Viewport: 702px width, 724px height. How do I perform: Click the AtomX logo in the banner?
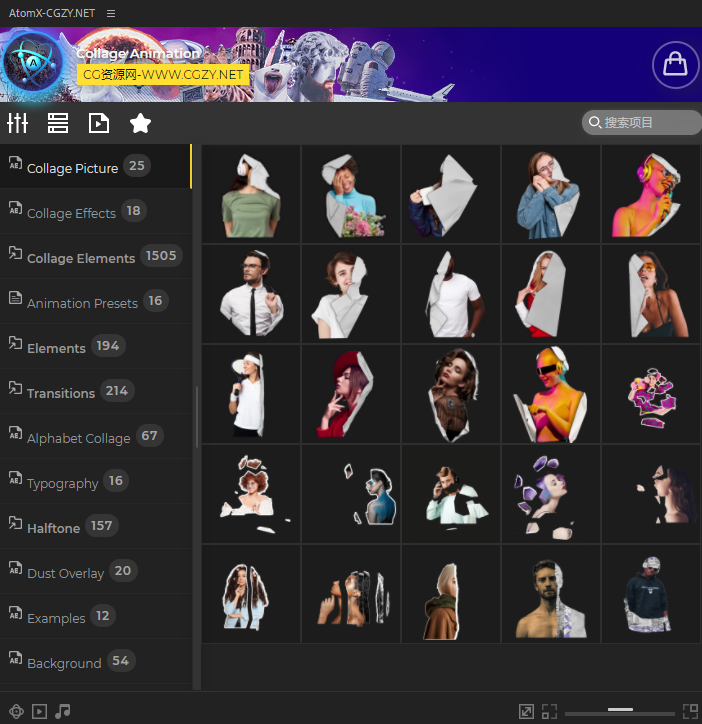pos(32,62)
